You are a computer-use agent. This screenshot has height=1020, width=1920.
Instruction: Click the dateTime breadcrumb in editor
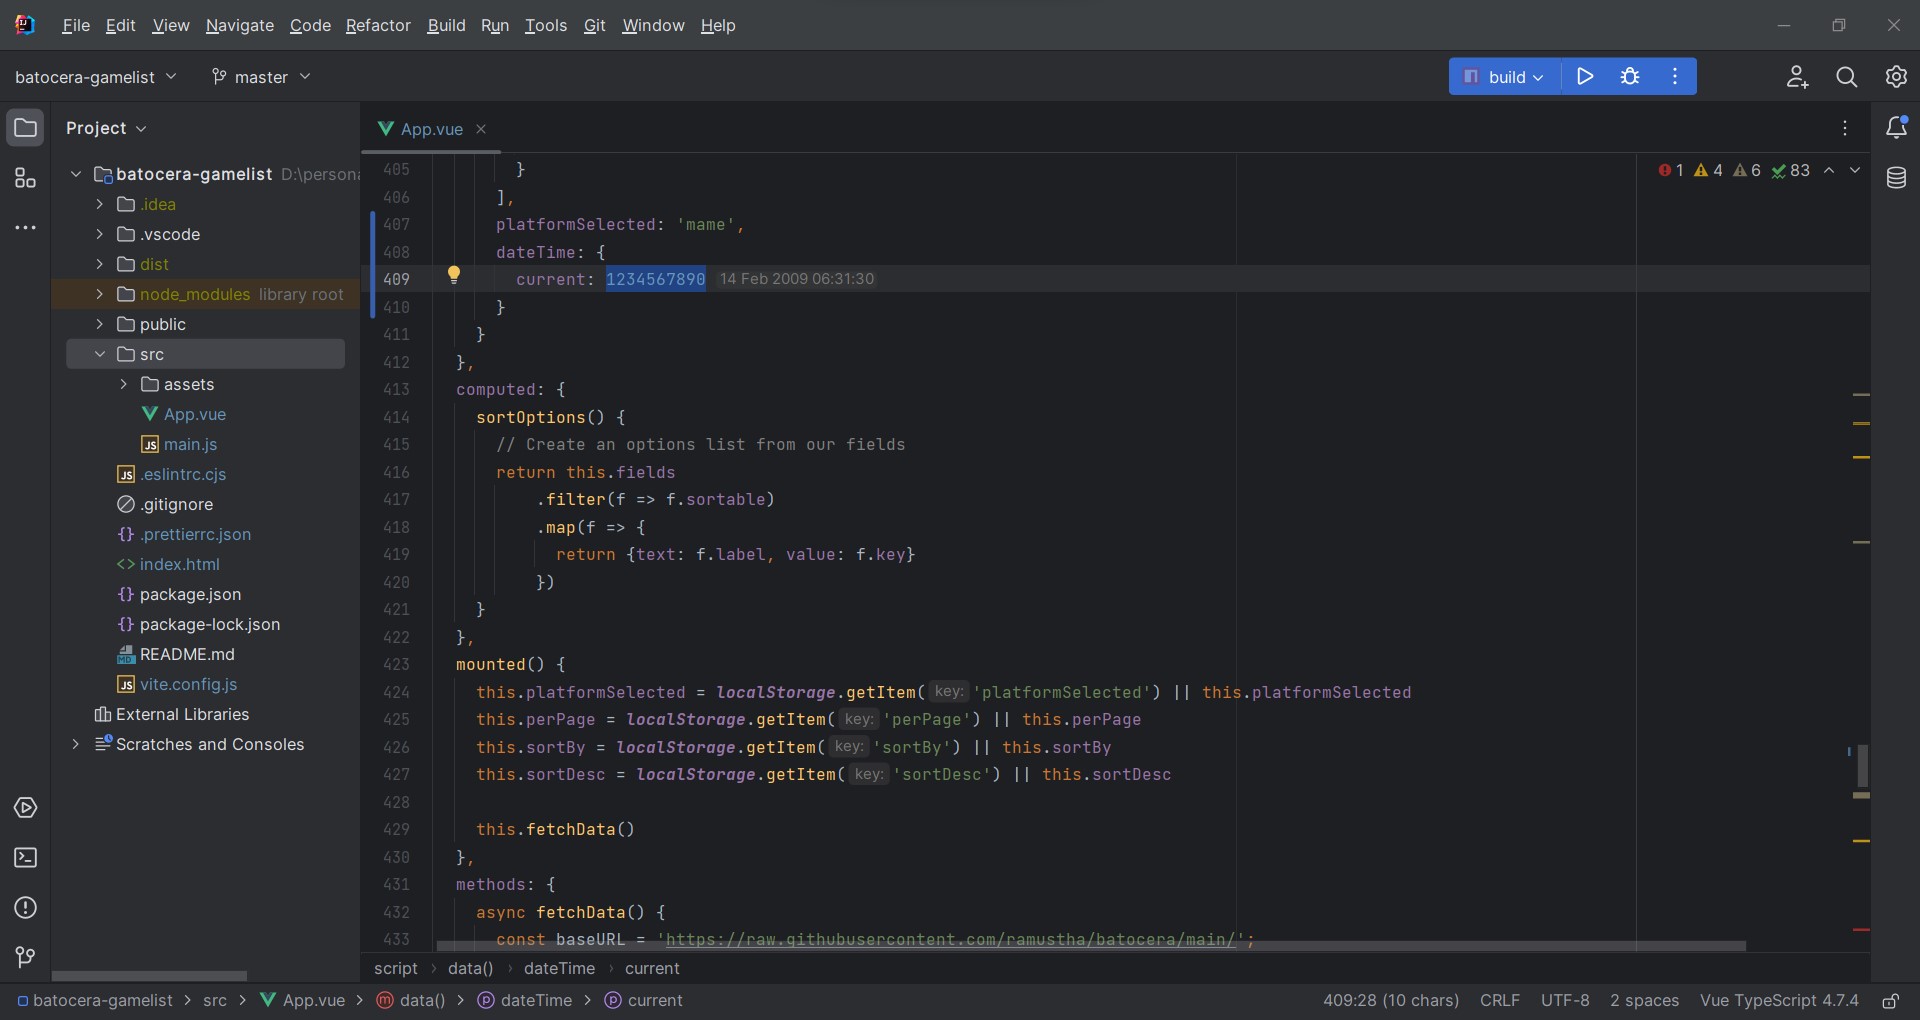(559, 968)
